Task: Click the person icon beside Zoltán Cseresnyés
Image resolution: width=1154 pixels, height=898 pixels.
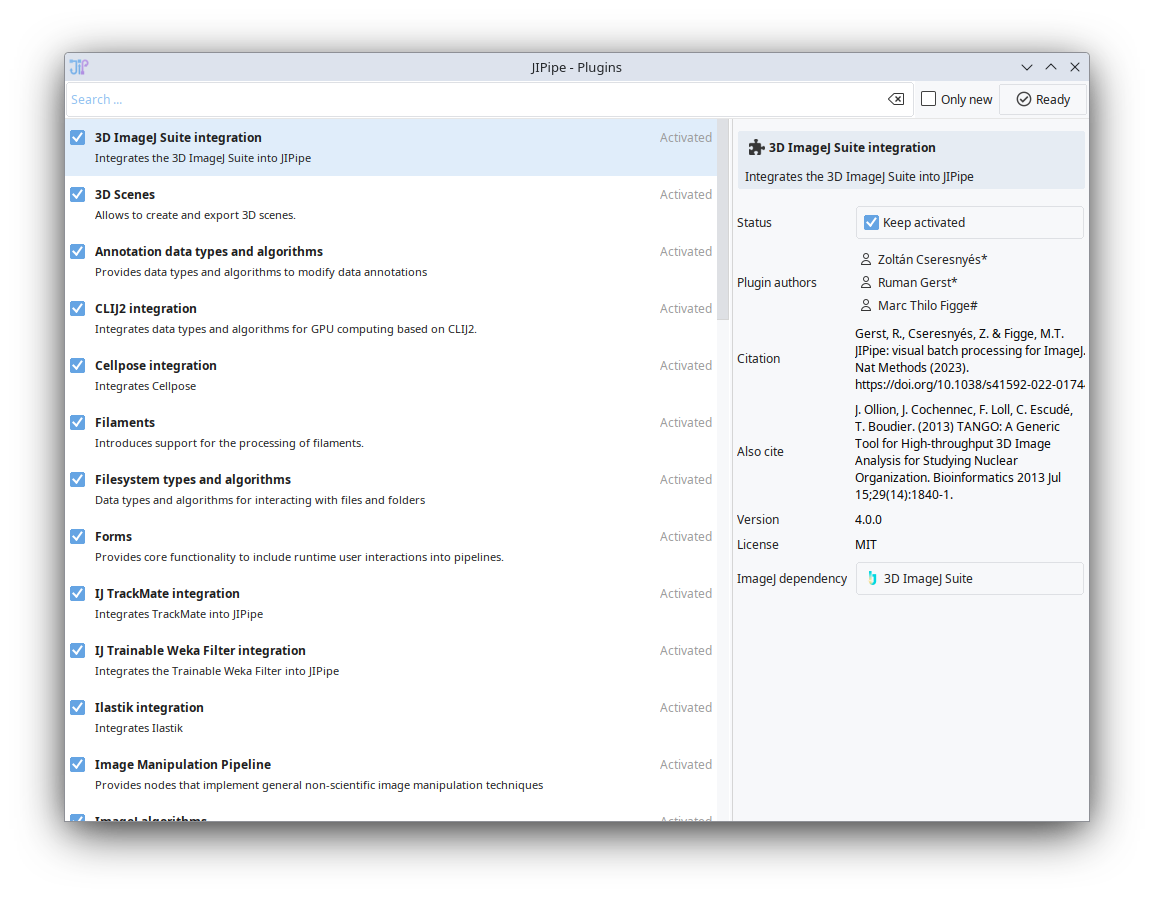Action: tap(866, 259)
